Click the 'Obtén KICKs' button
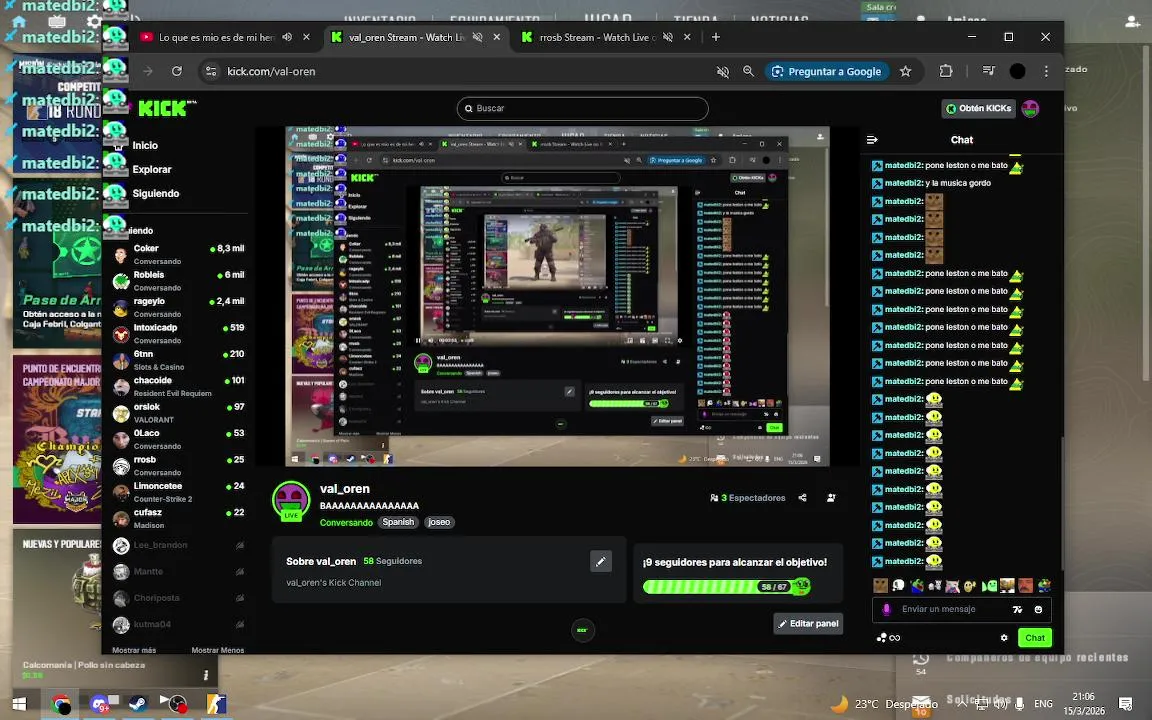The image size is (1152, 720). [979, 109]
